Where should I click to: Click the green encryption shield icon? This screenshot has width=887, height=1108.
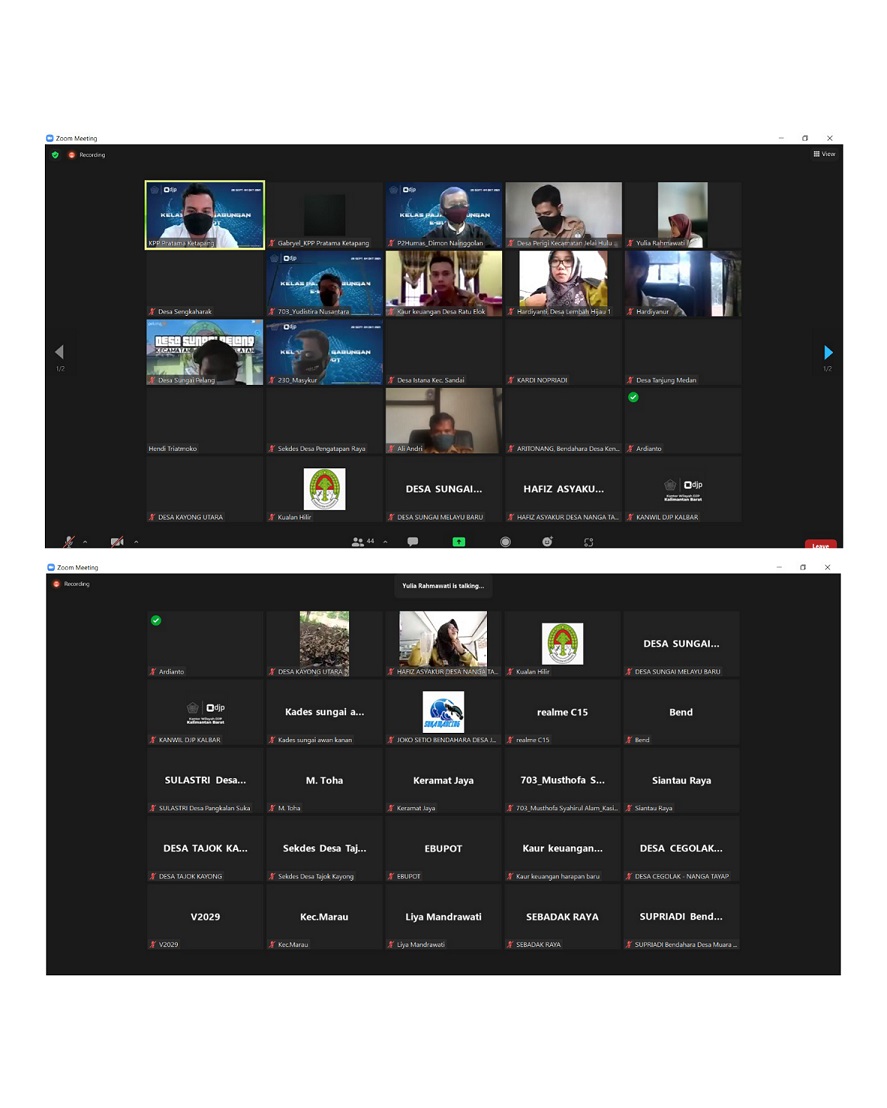tap(55, 155)
